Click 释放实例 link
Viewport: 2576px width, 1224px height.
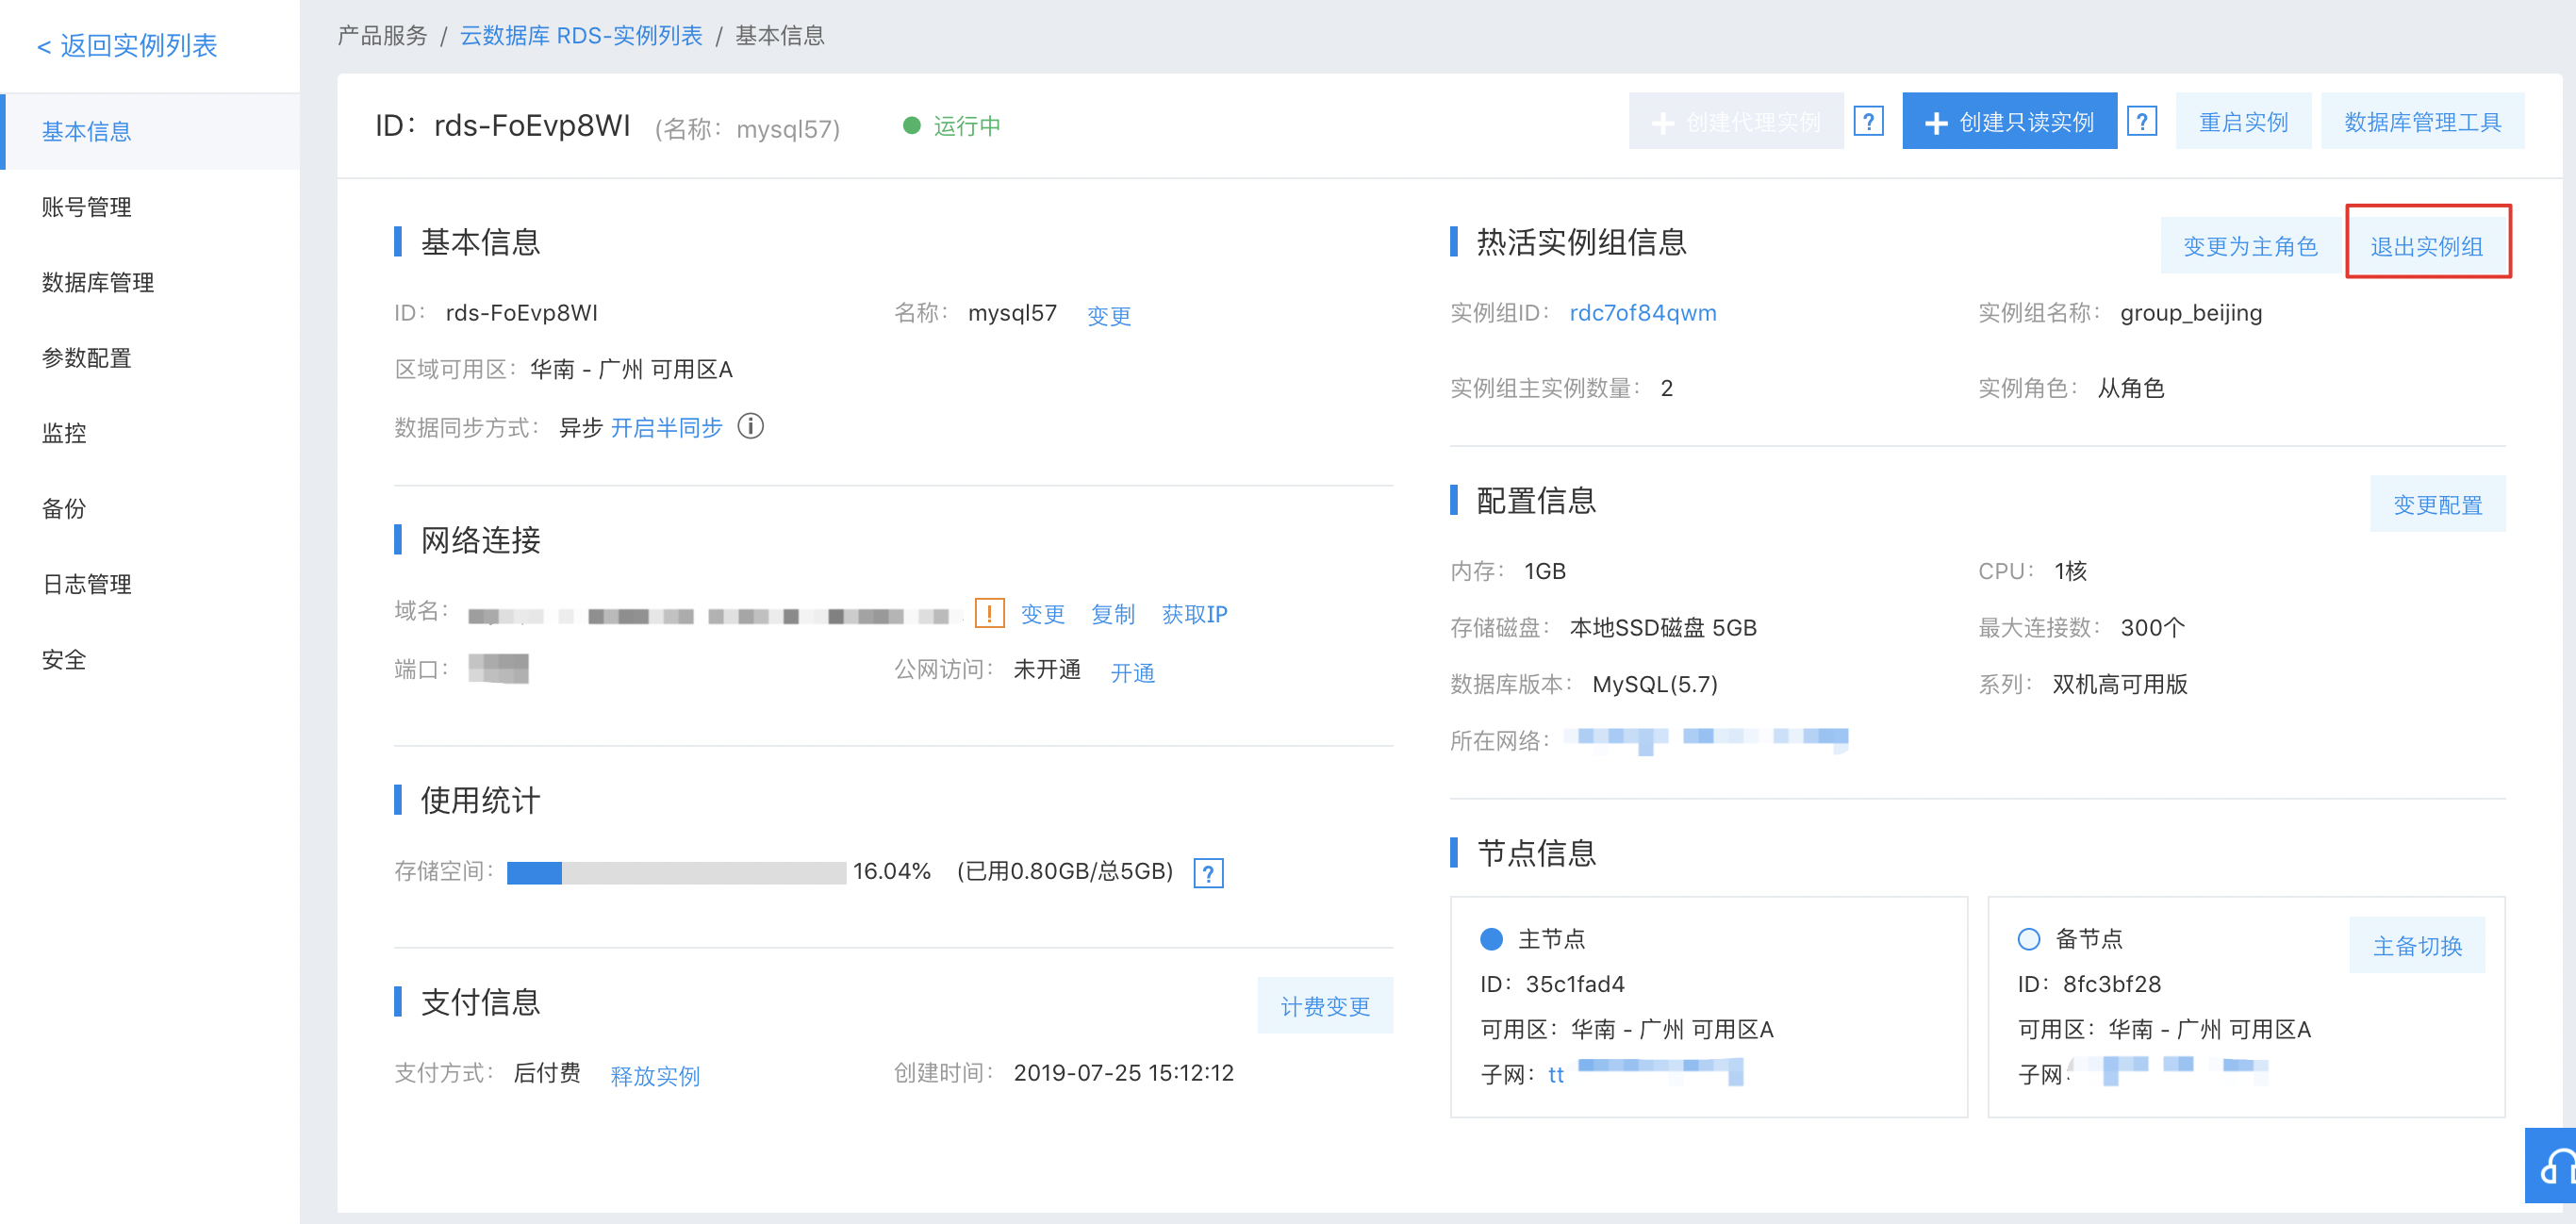[655, 1076]
